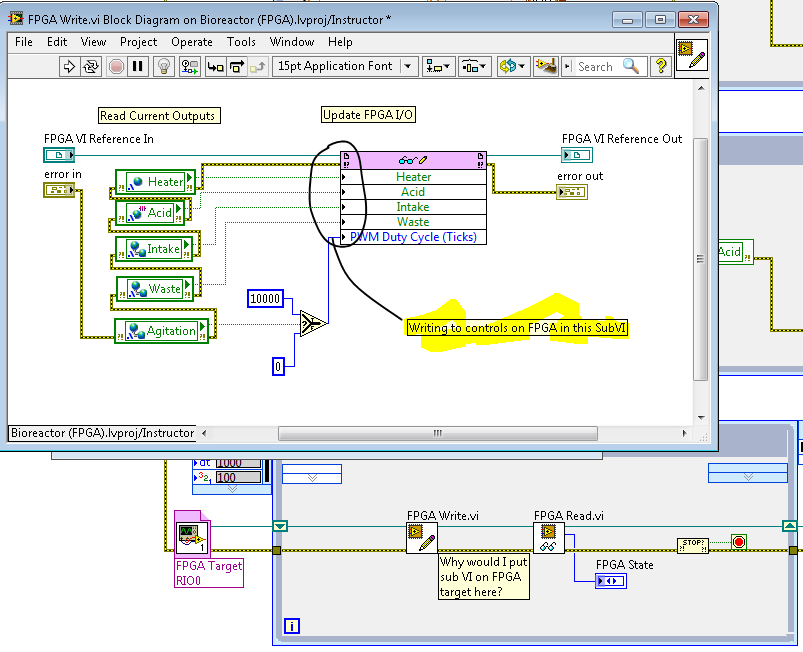Click FPGA Write.vi subVI in back window
This screenshot has width=803, height=652.
point(422,538)
